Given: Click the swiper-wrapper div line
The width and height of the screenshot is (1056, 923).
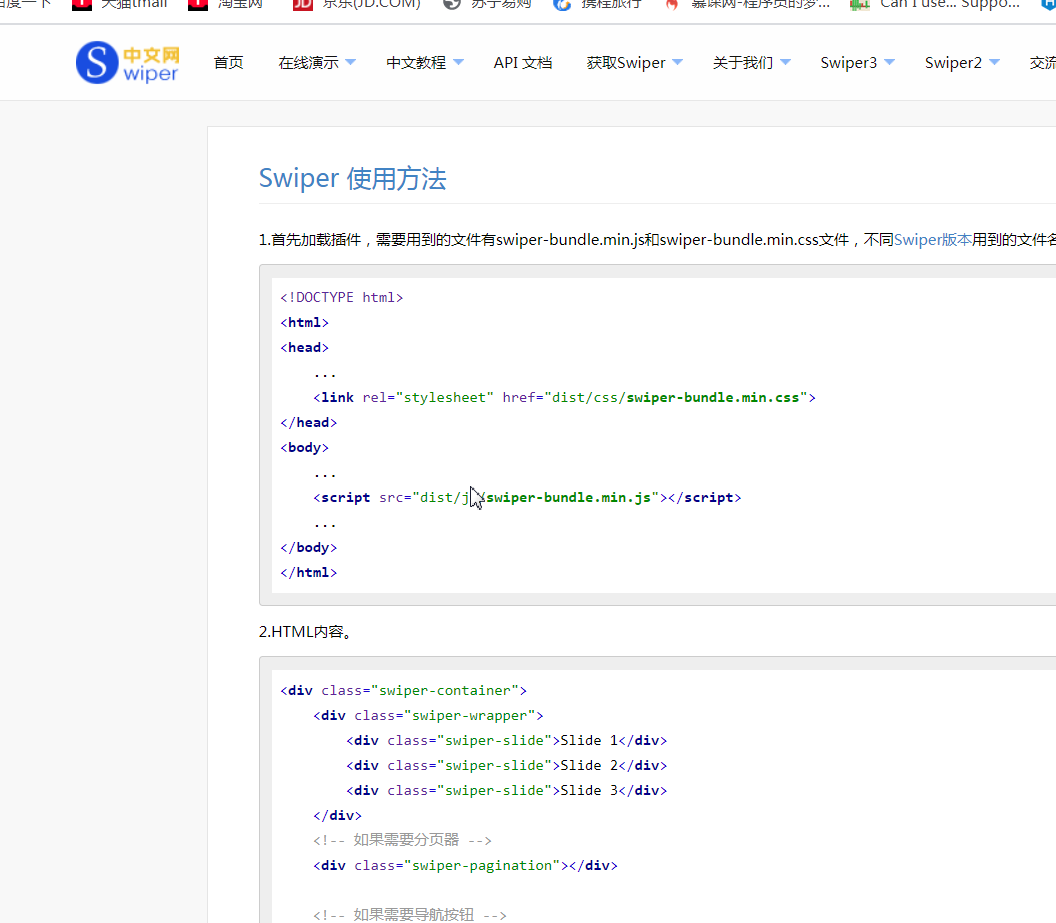Looking at the screenshot, I should pos(428,716).
